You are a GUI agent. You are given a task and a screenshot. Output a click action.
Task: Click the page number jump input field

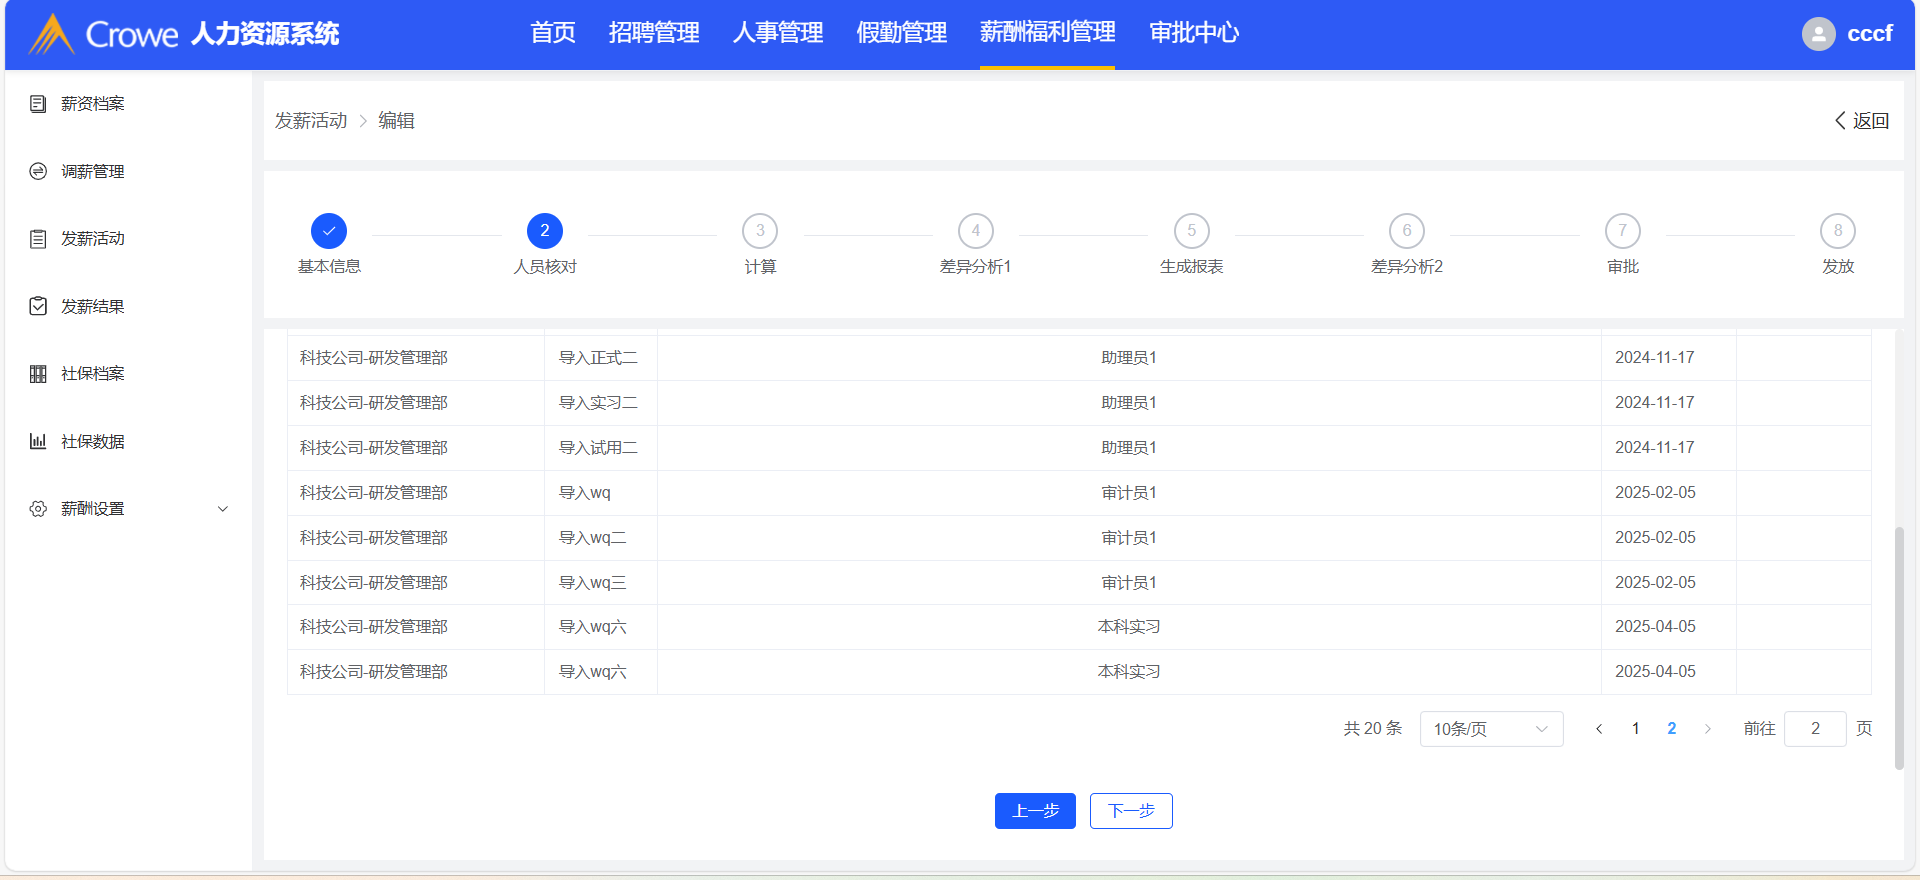(x=1814, y=729)
